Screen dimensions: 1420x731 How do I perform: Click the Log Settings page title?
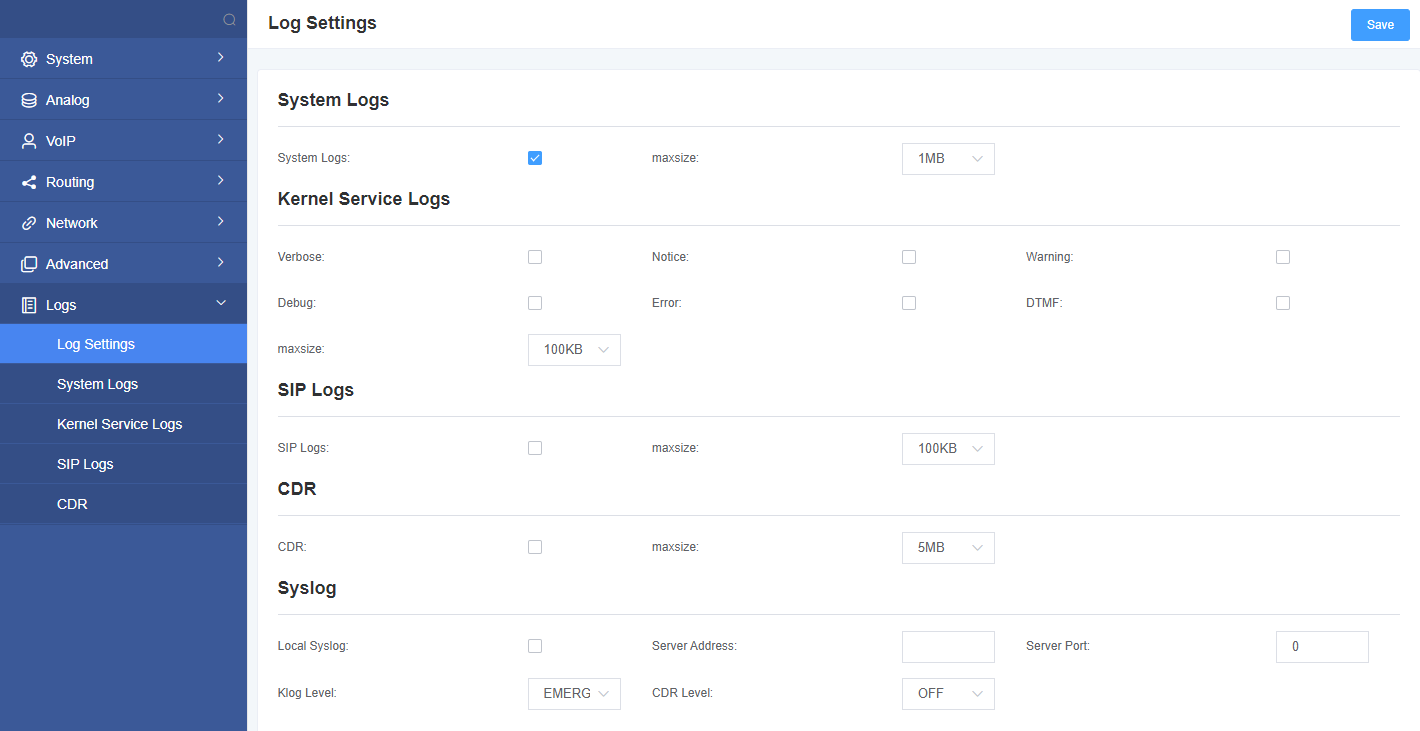322,23
